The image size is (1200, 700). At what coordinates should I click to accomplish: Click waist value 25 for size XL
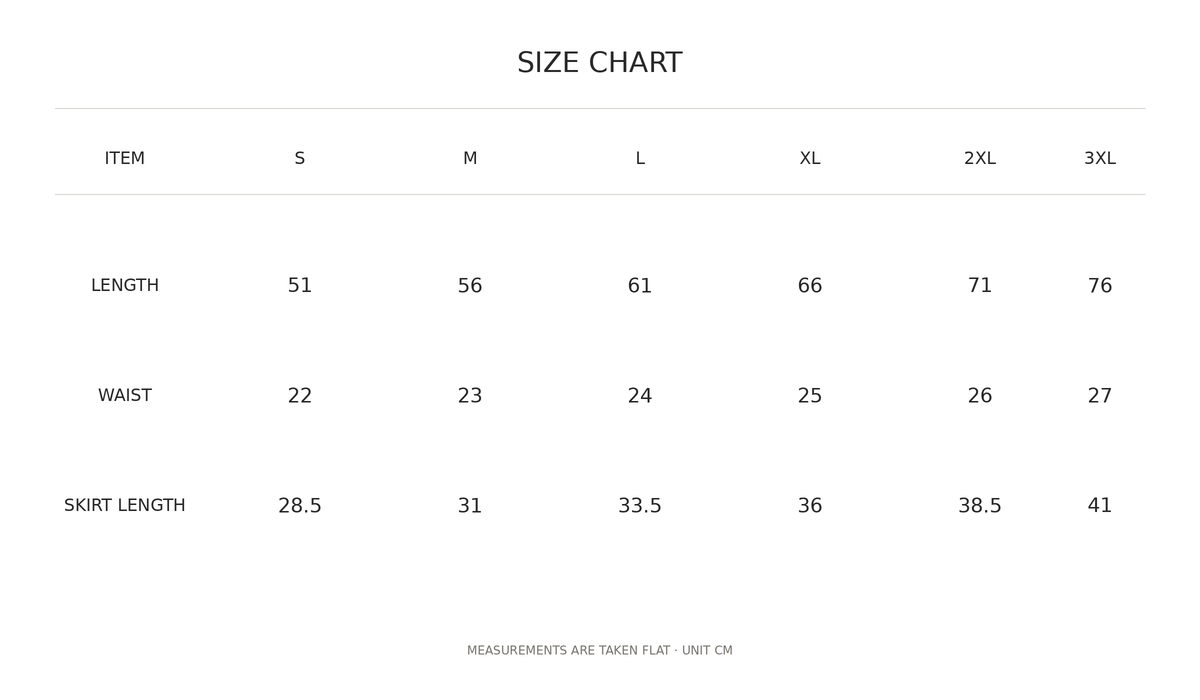click(810, 396)
